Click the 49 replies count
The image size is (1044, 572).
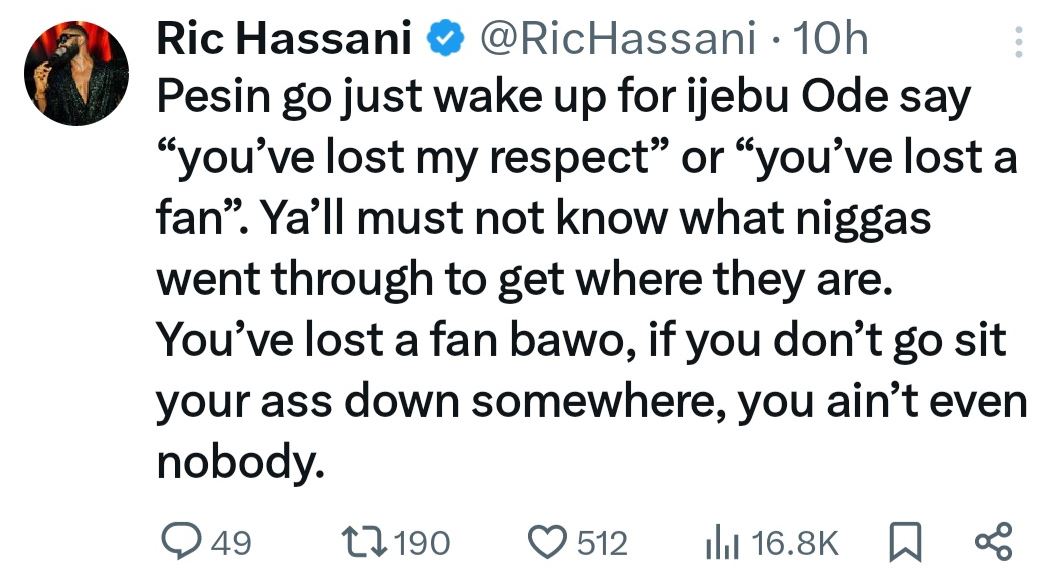tap(231, 544)
